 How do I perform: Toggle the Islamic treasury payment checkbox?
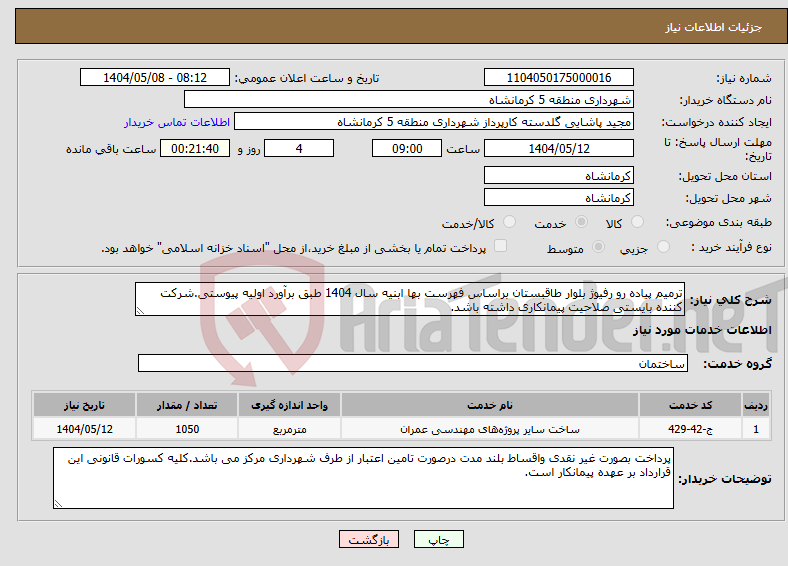pyautogui.click(x=501, y=246)
